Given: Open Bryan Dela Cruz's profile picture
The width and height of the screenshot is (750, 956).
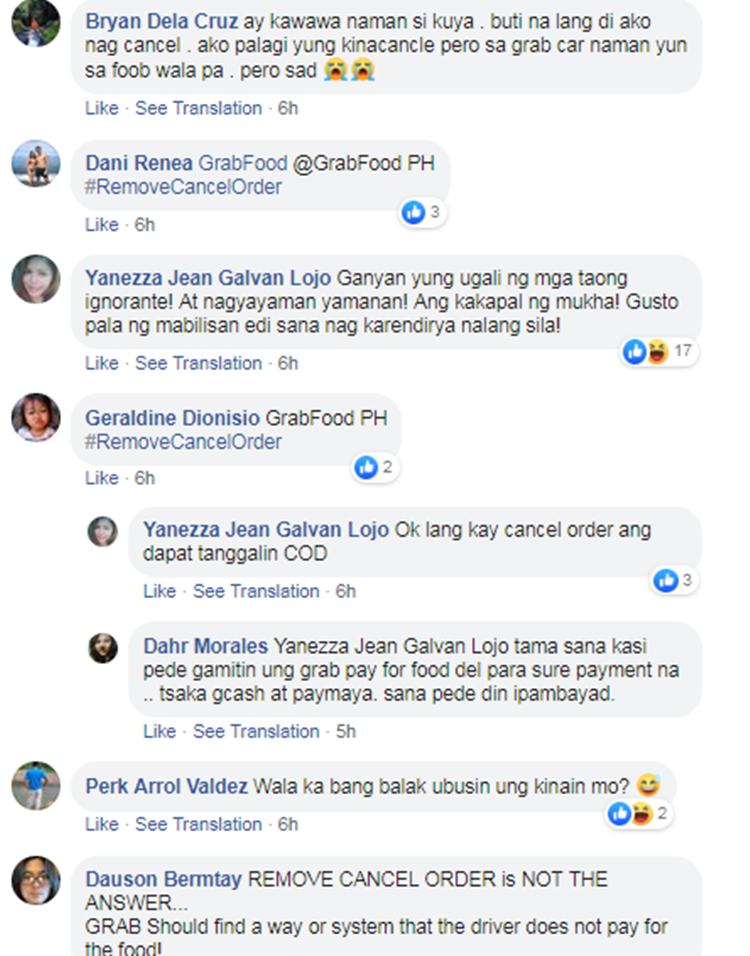Looking at the screenshot, I should [36, 23].
